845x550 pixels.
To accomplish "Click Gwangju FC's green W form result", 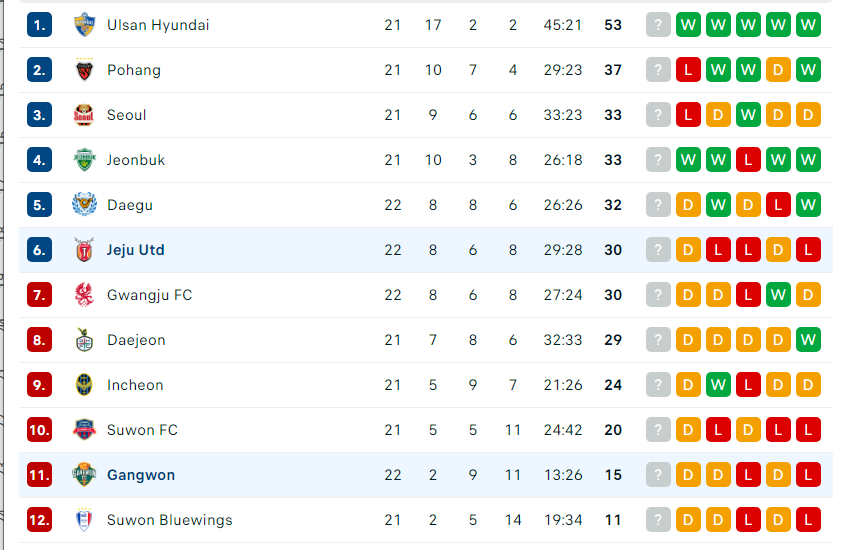I will coord(778,295).
